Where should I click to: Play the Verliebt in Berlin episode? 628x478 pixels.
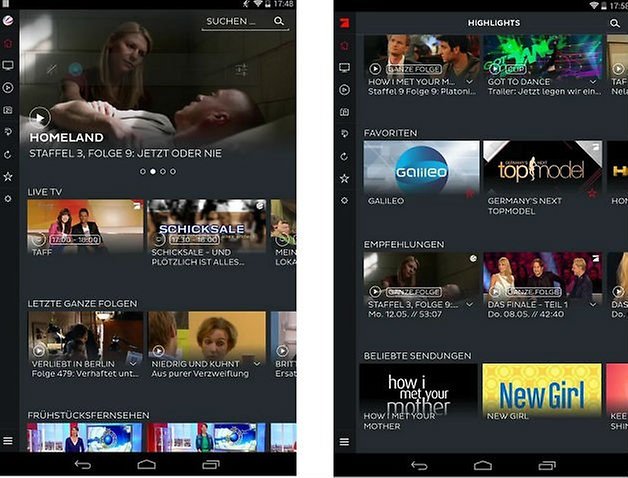39,351
